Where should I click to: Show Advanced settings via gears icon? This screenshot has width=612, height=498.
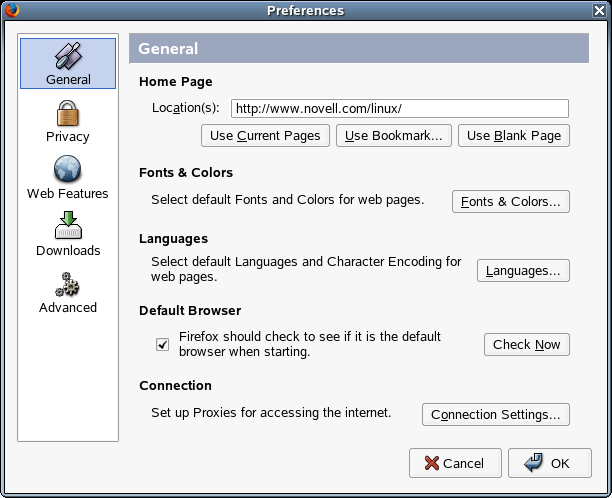(x=68, y=291)
